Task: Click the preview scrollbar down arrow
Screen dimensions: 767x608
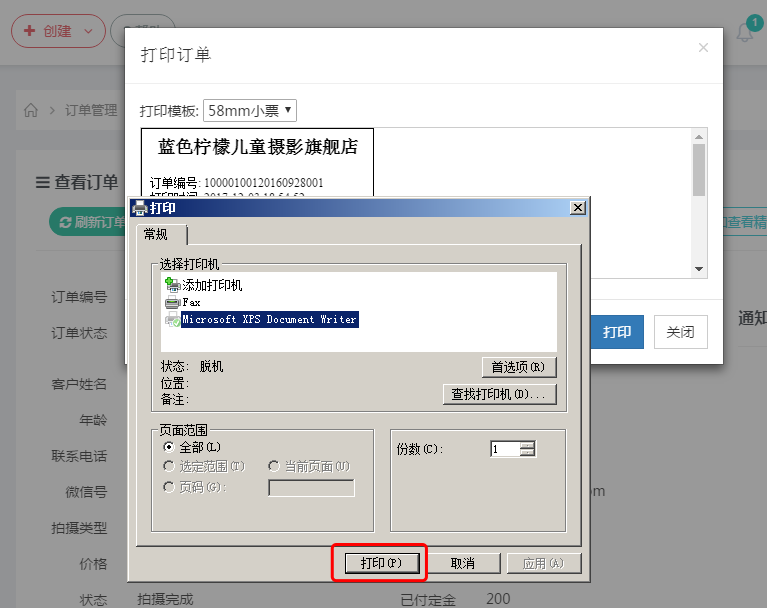Action: (x=699, y=269)
